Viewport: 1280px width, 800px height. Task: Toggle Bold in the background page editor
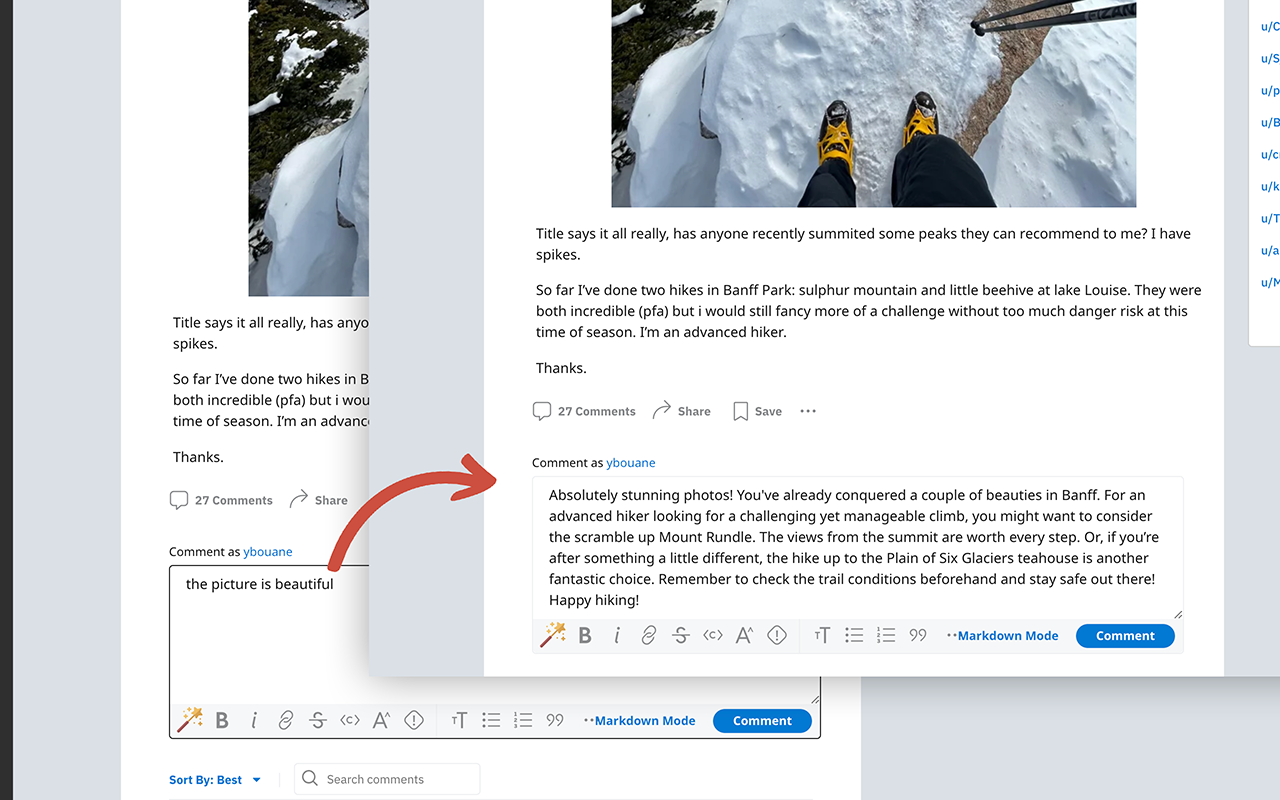point(222,720)
